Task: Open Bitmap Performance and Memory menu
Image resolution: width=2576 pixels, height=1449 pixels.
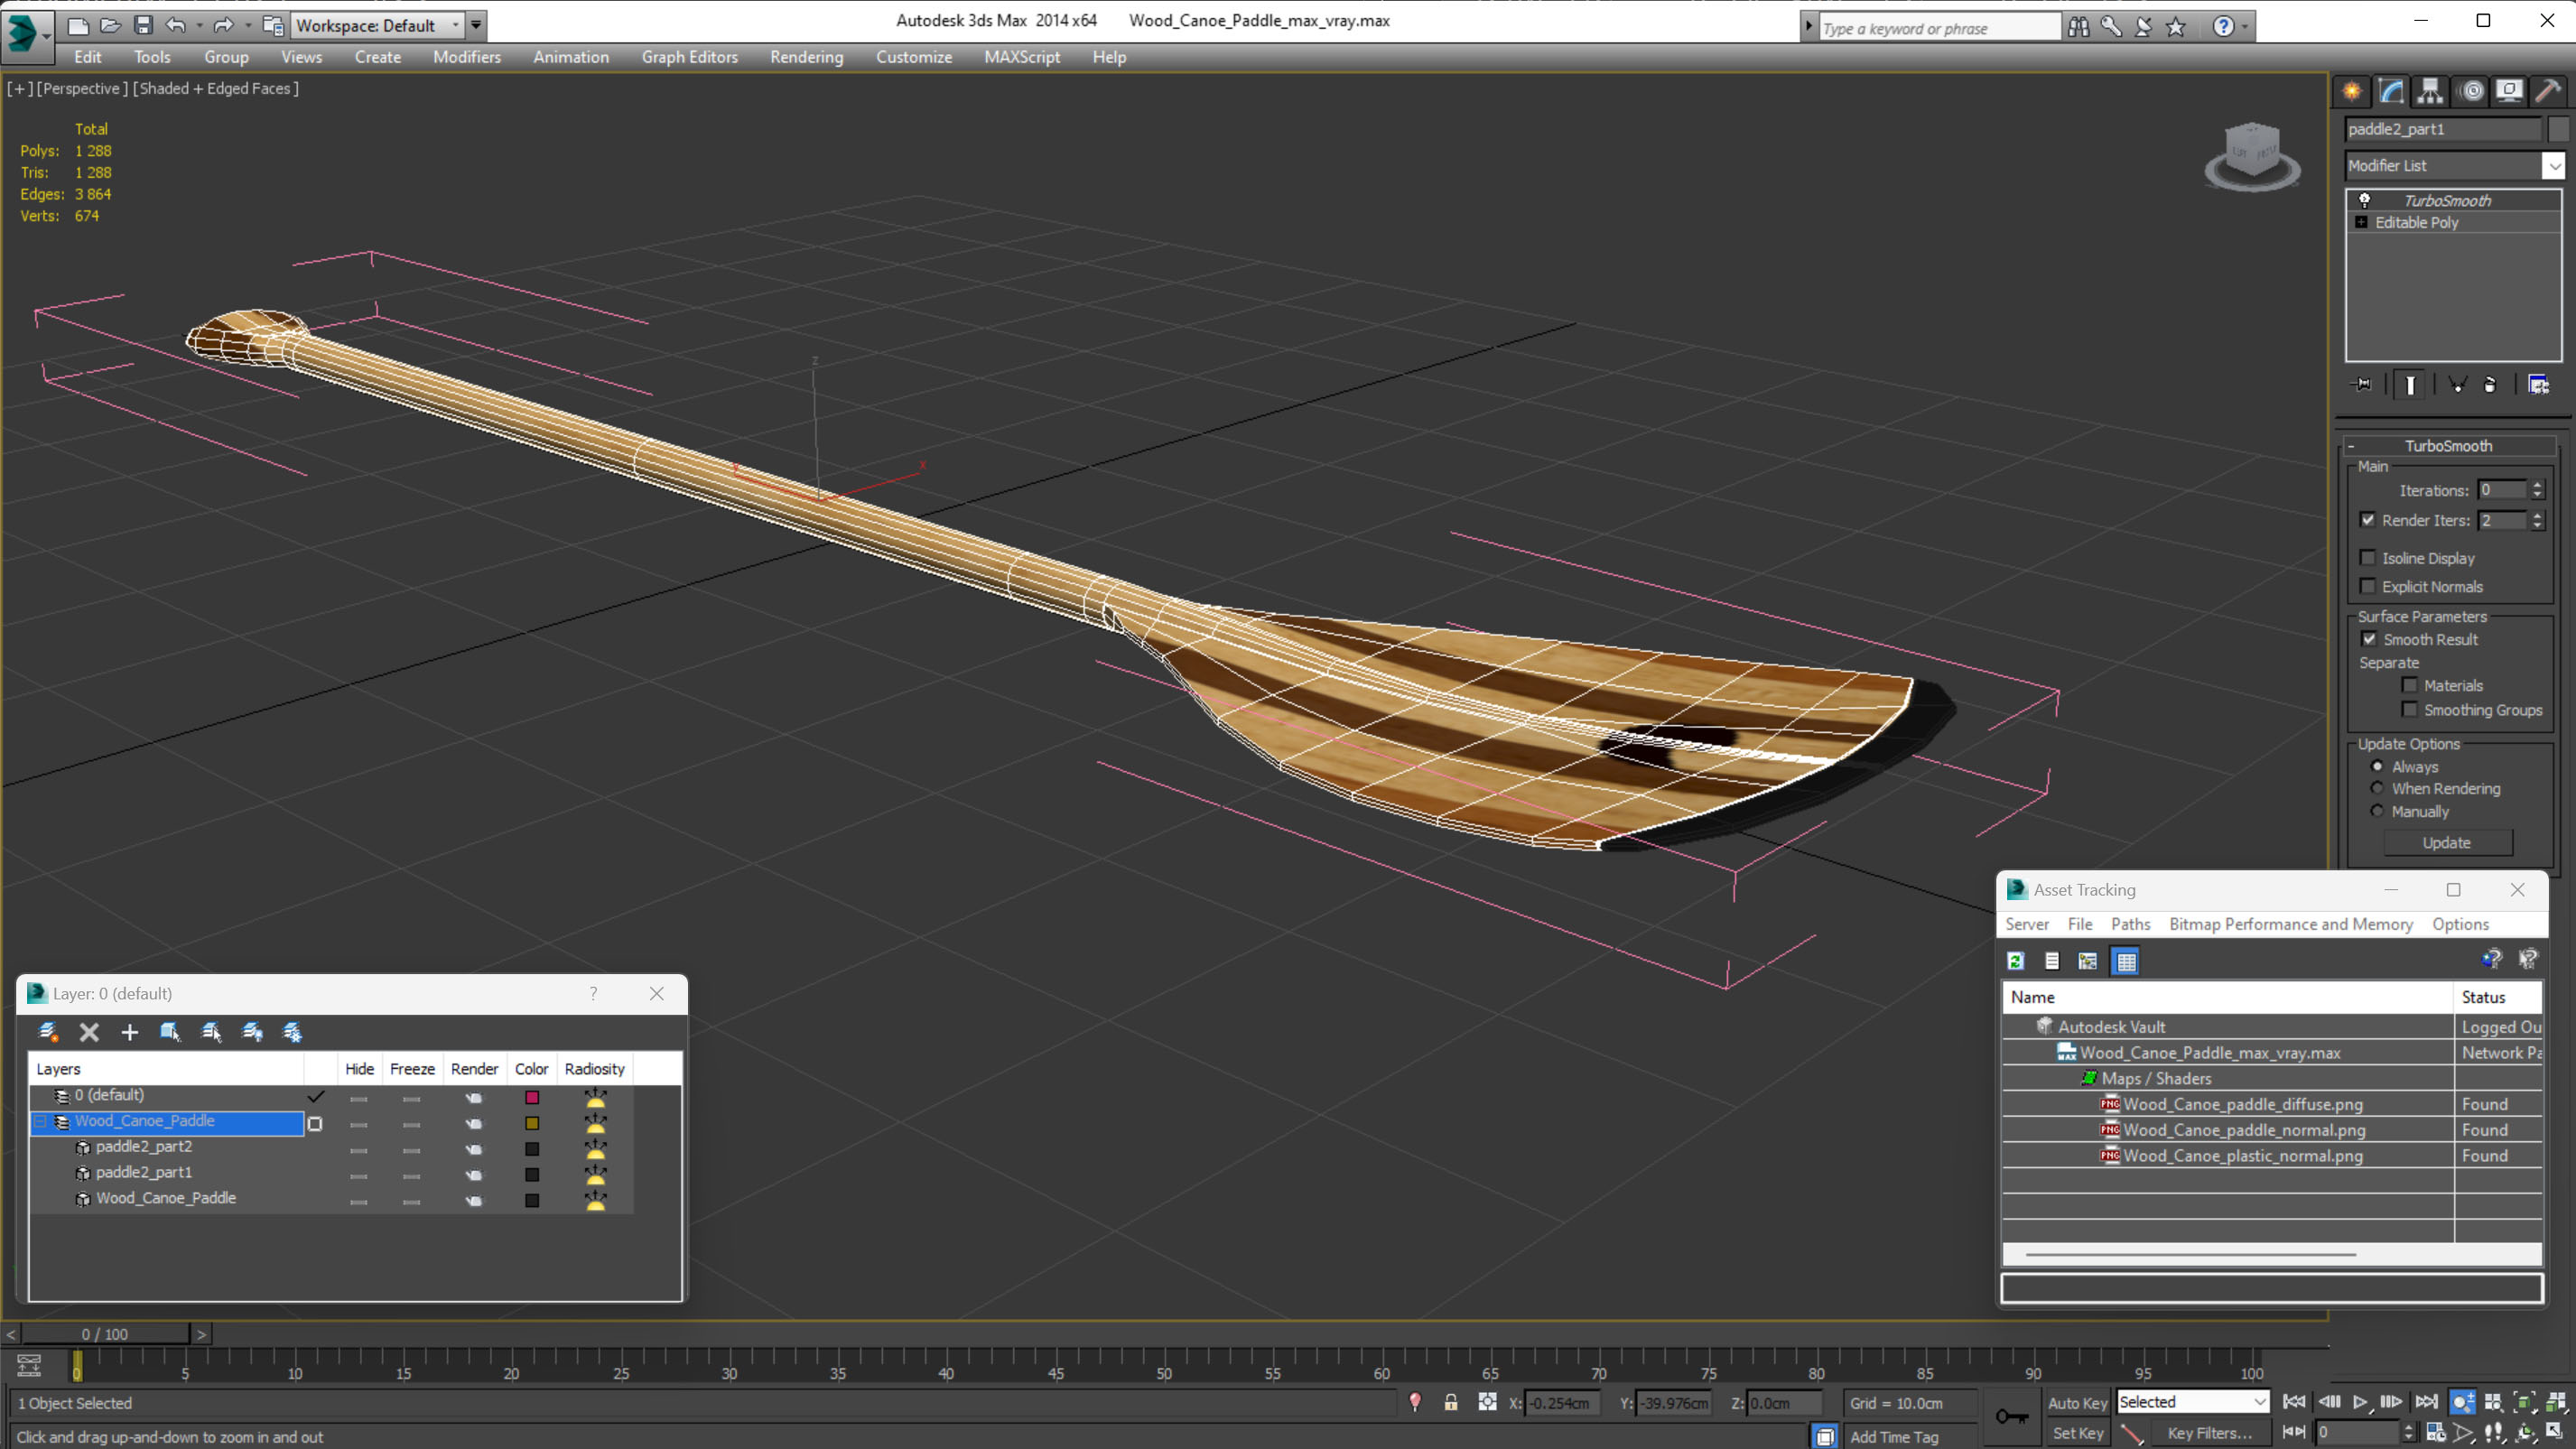Action: pos(2290,924)
